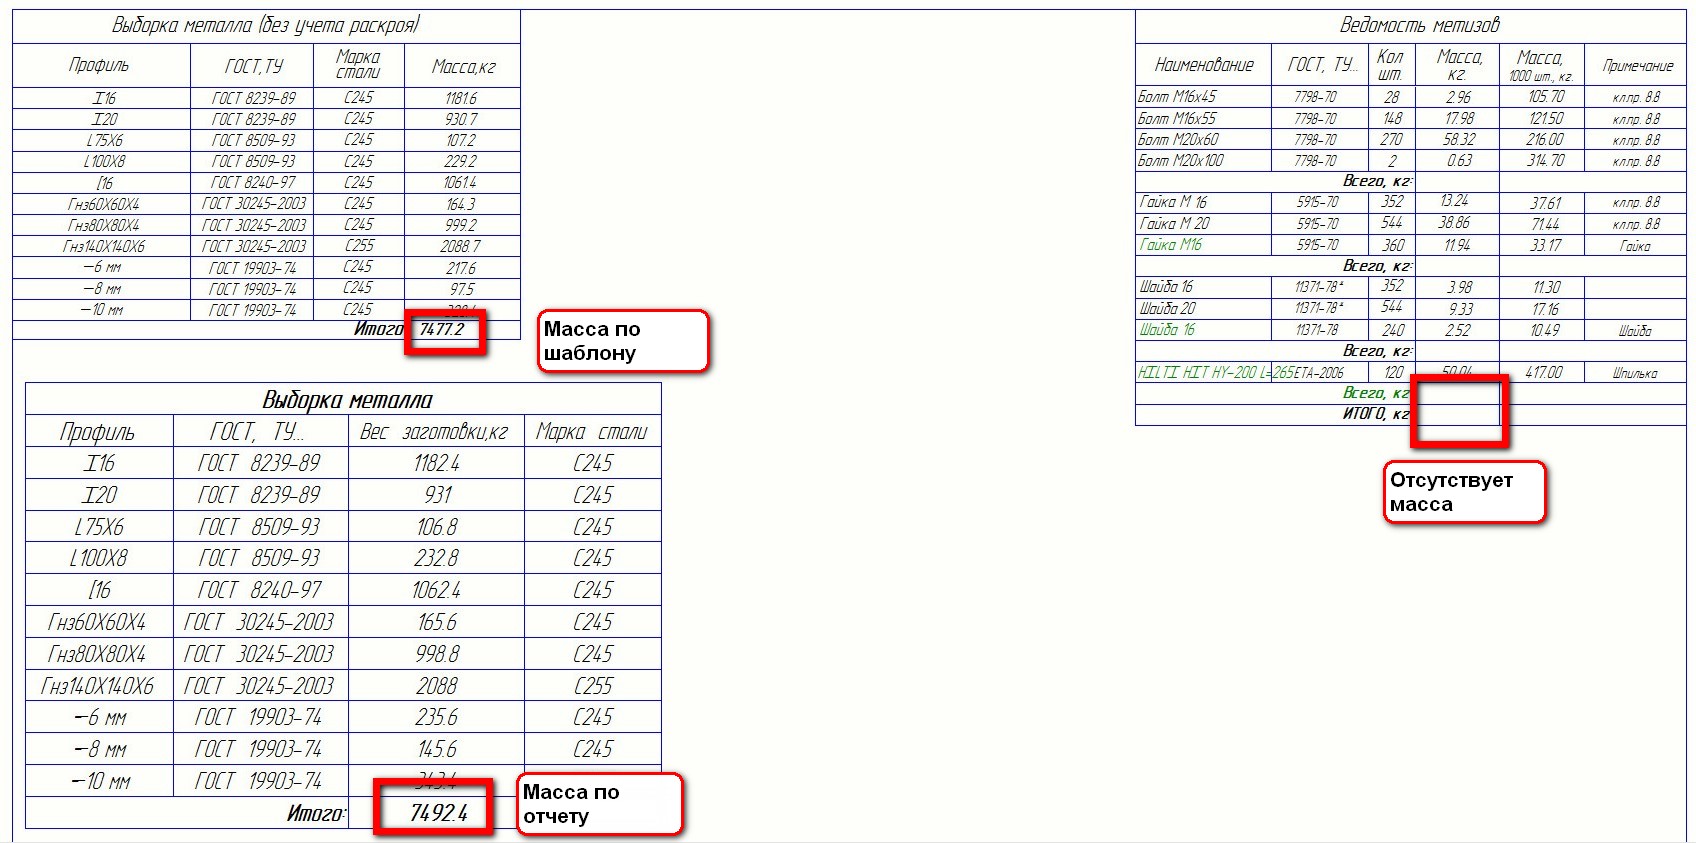
Task: Select the 'Вес заготовки,кг' column header
Action: (x=434, y=432)
